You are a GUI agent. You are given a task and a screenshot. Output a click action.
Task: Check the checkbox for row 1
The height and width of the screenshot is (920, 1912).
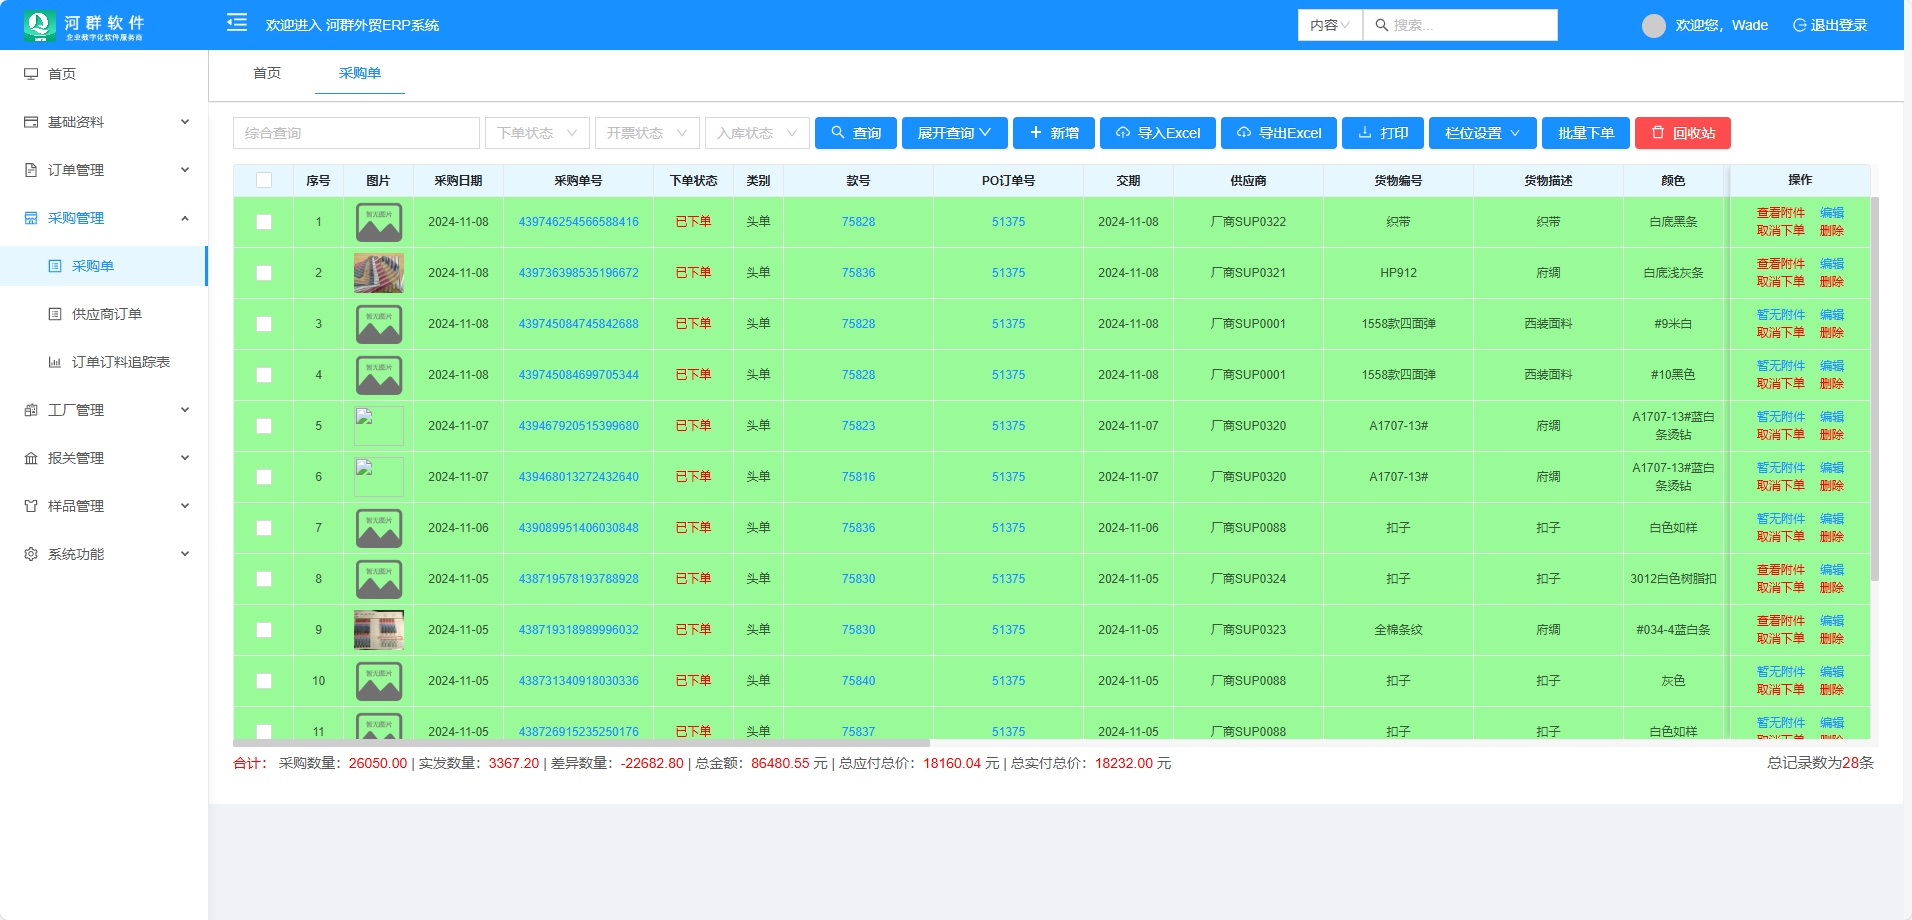tap(264, 222)
